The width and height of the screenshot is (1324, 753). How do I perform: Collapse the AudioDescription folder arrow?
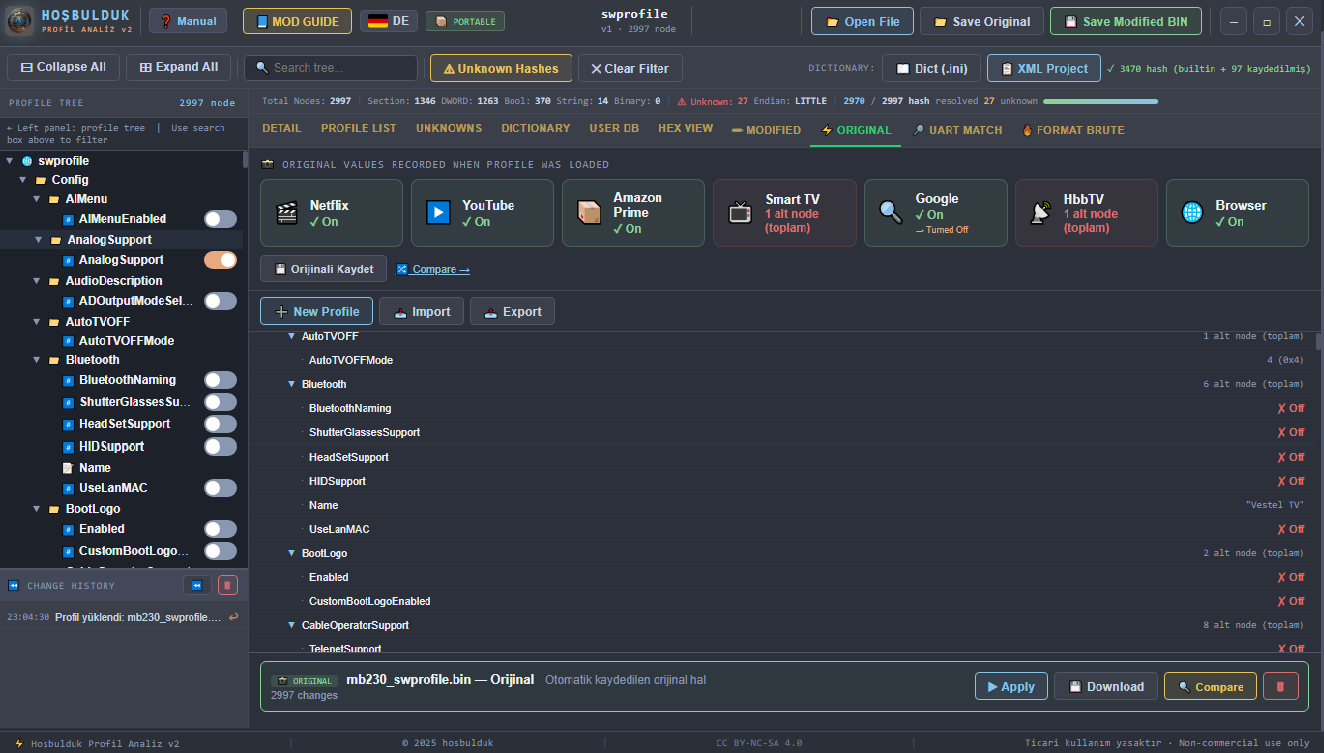tap(38, 281)
